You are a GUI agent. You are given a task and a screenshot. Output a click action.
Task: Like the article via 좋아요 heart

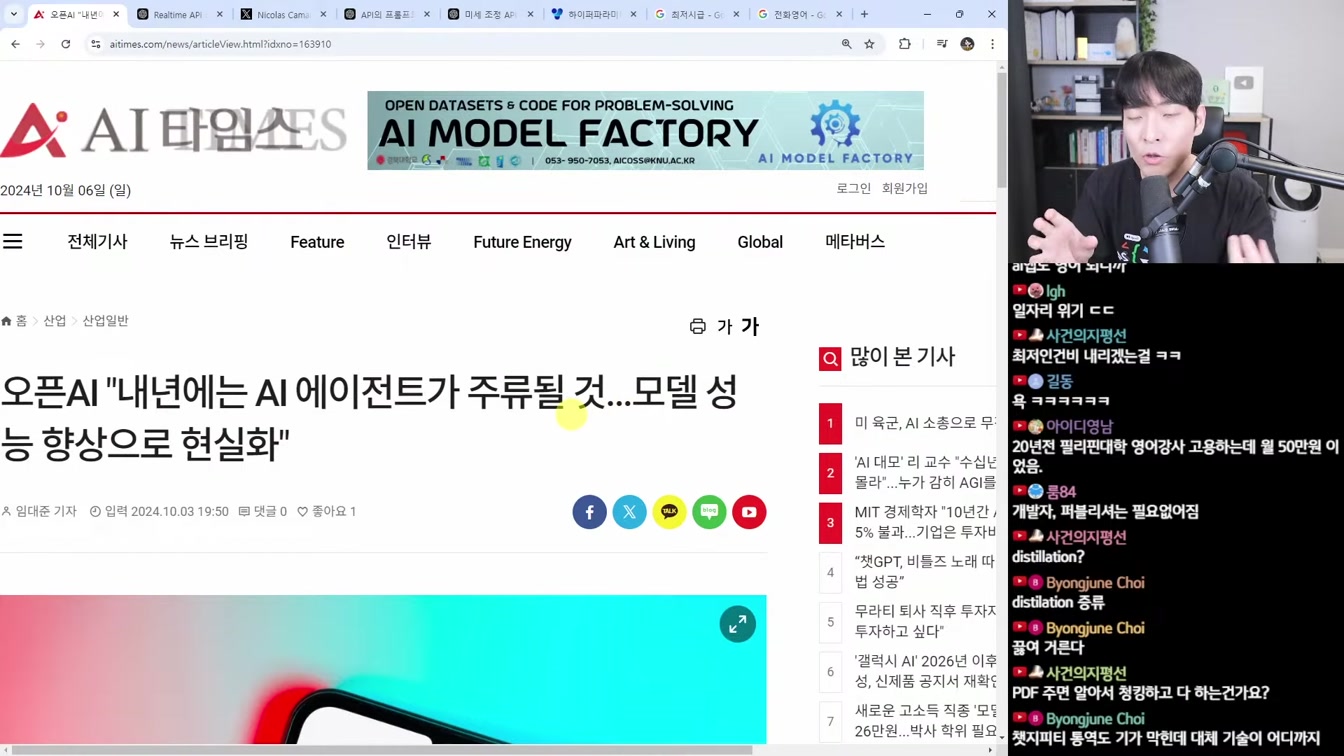tap(326, 511)
